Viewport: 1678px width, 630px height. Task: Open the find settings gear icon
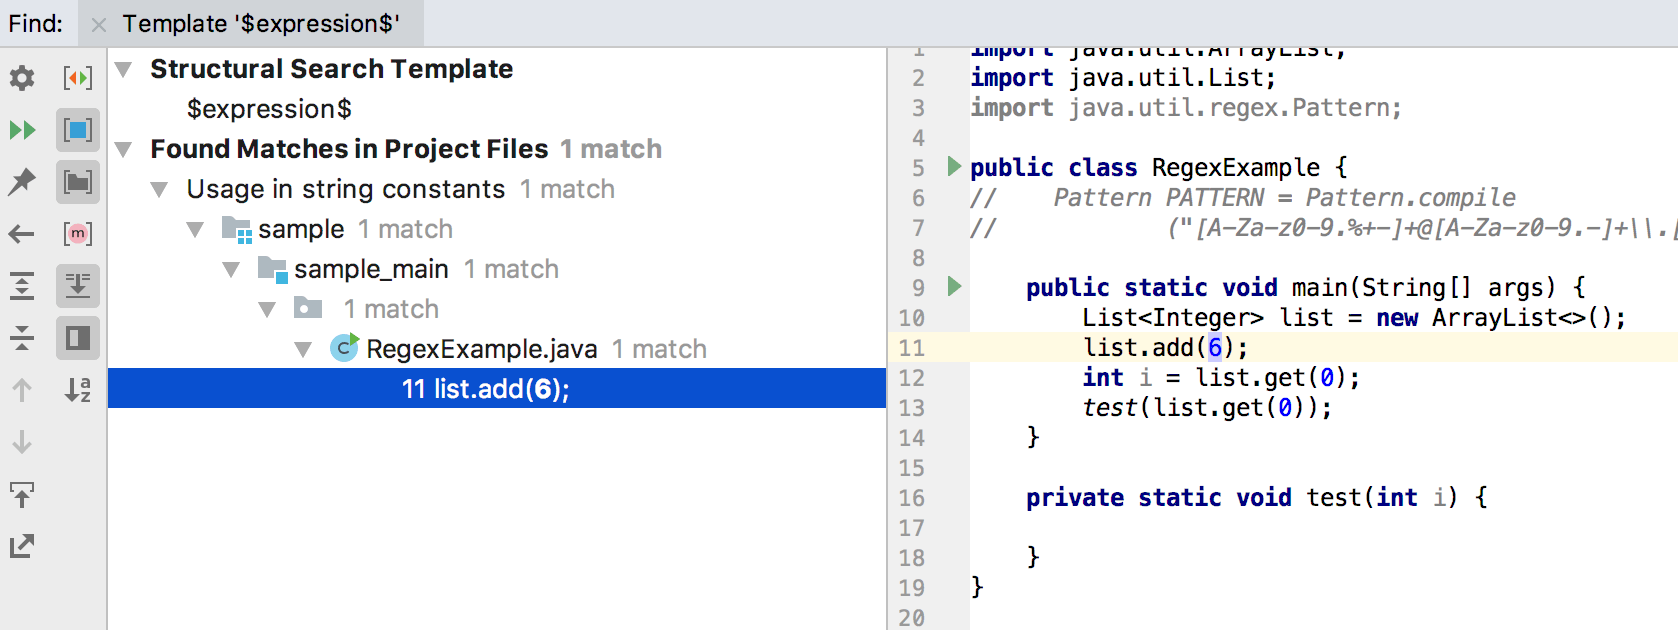coord(22,78)
